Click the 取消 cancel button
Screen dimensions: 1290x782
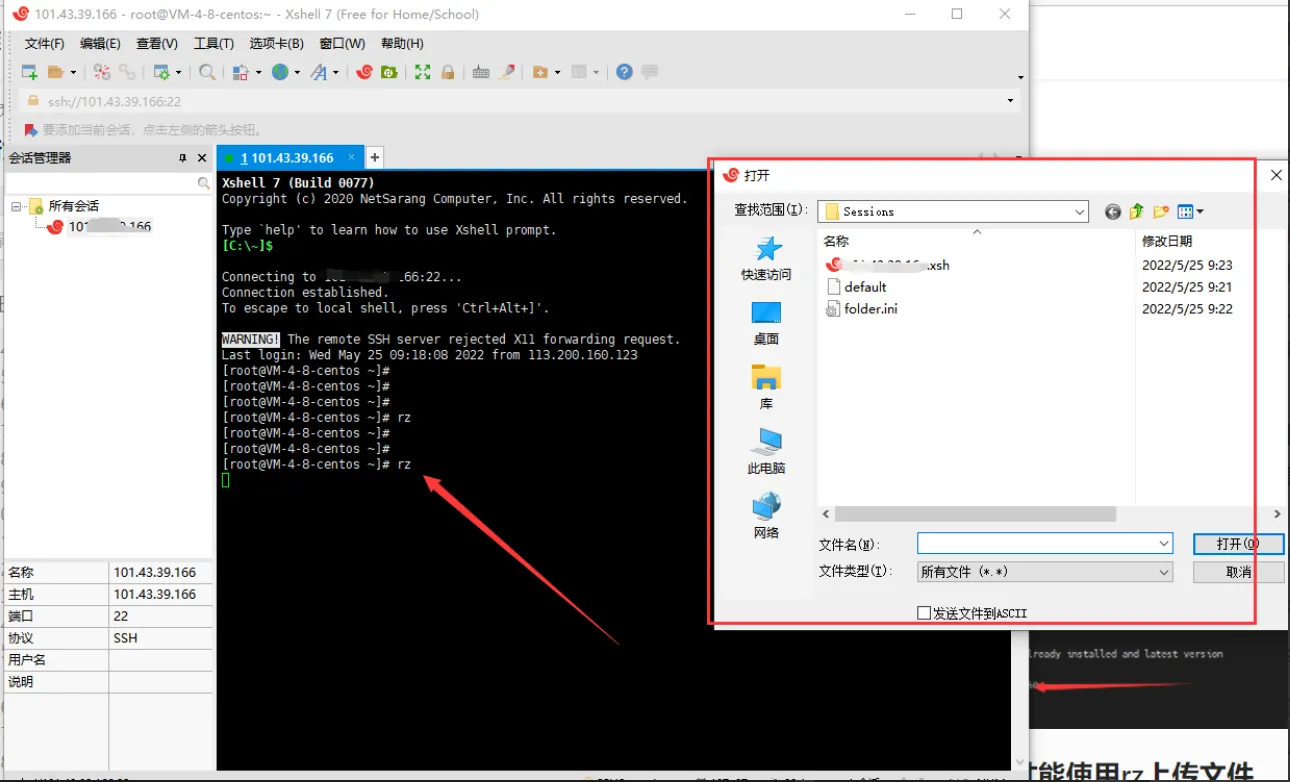1238,572
